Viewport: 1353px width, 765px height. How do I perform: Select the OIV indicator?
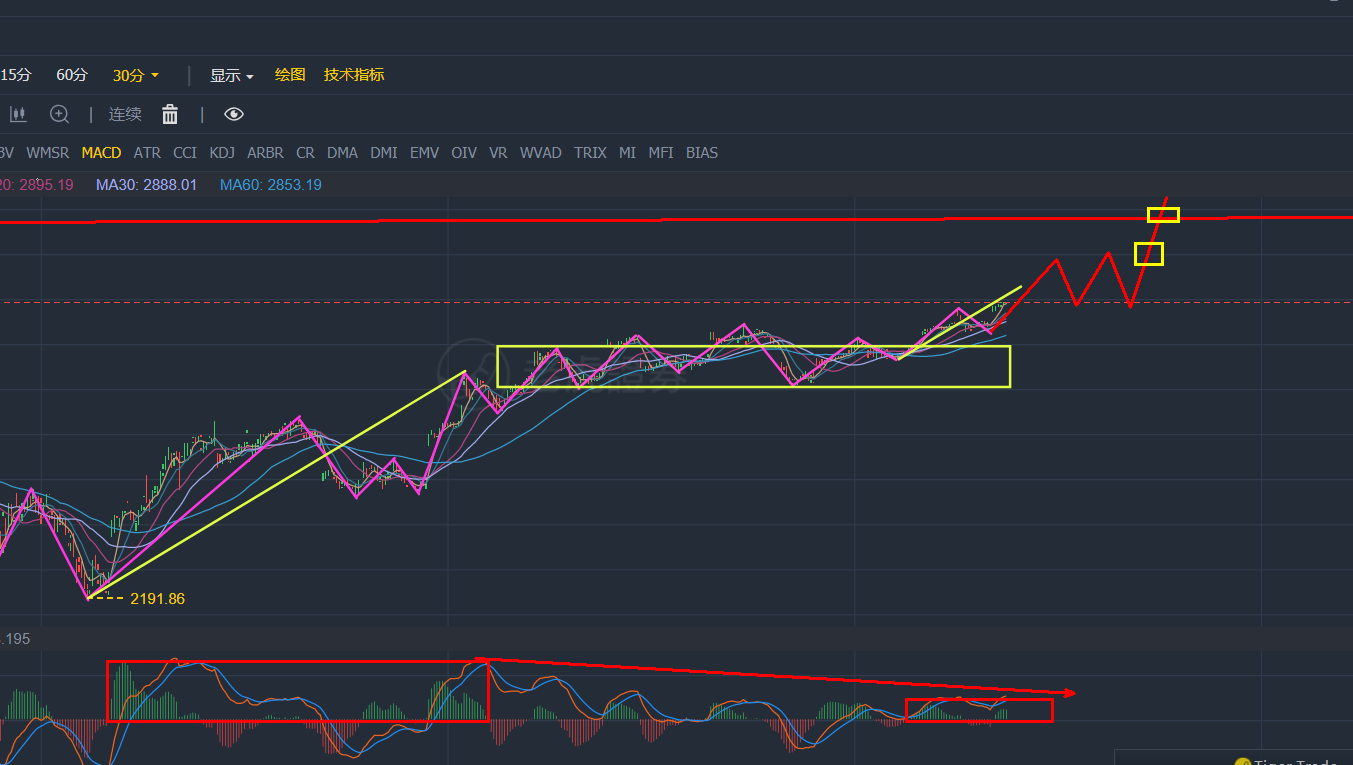(464, 153)
